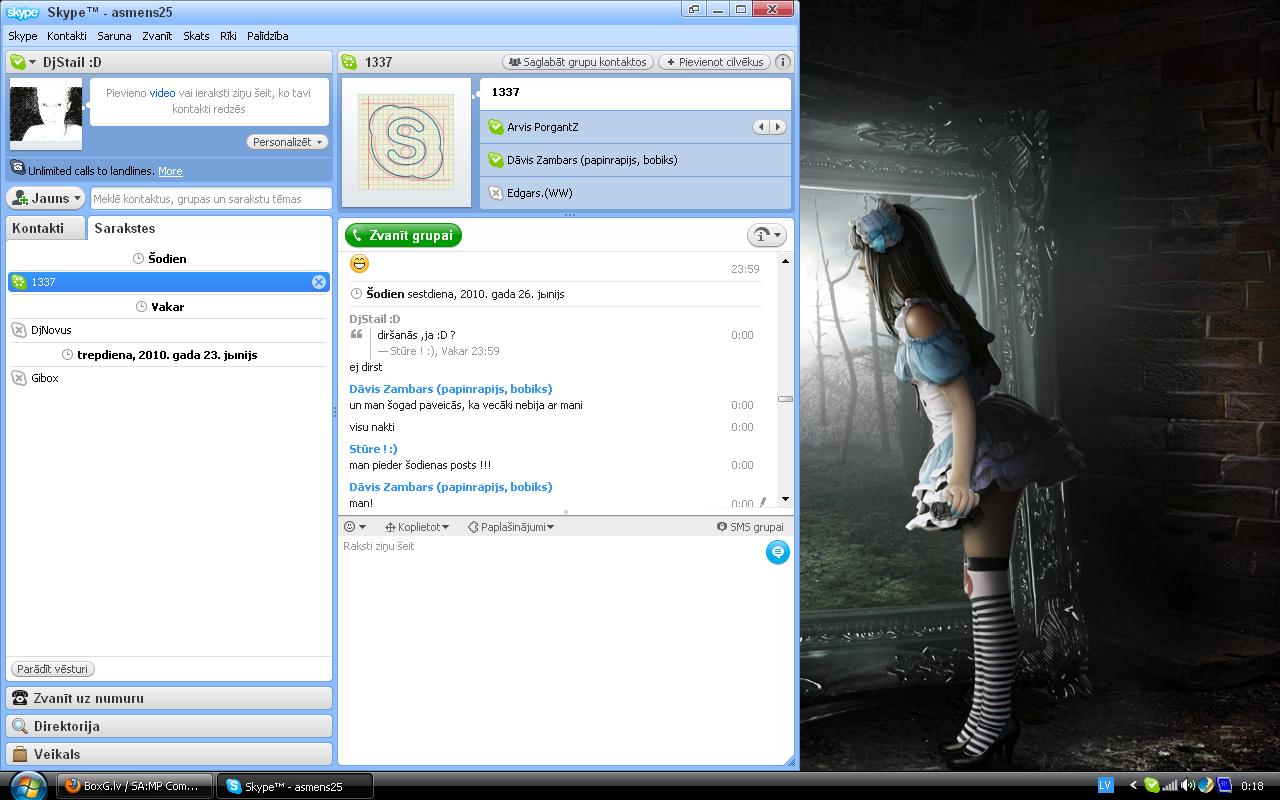Screen dimensions: 1280x800
Task: Expand the Veikals panel
Action: (168, 754)
